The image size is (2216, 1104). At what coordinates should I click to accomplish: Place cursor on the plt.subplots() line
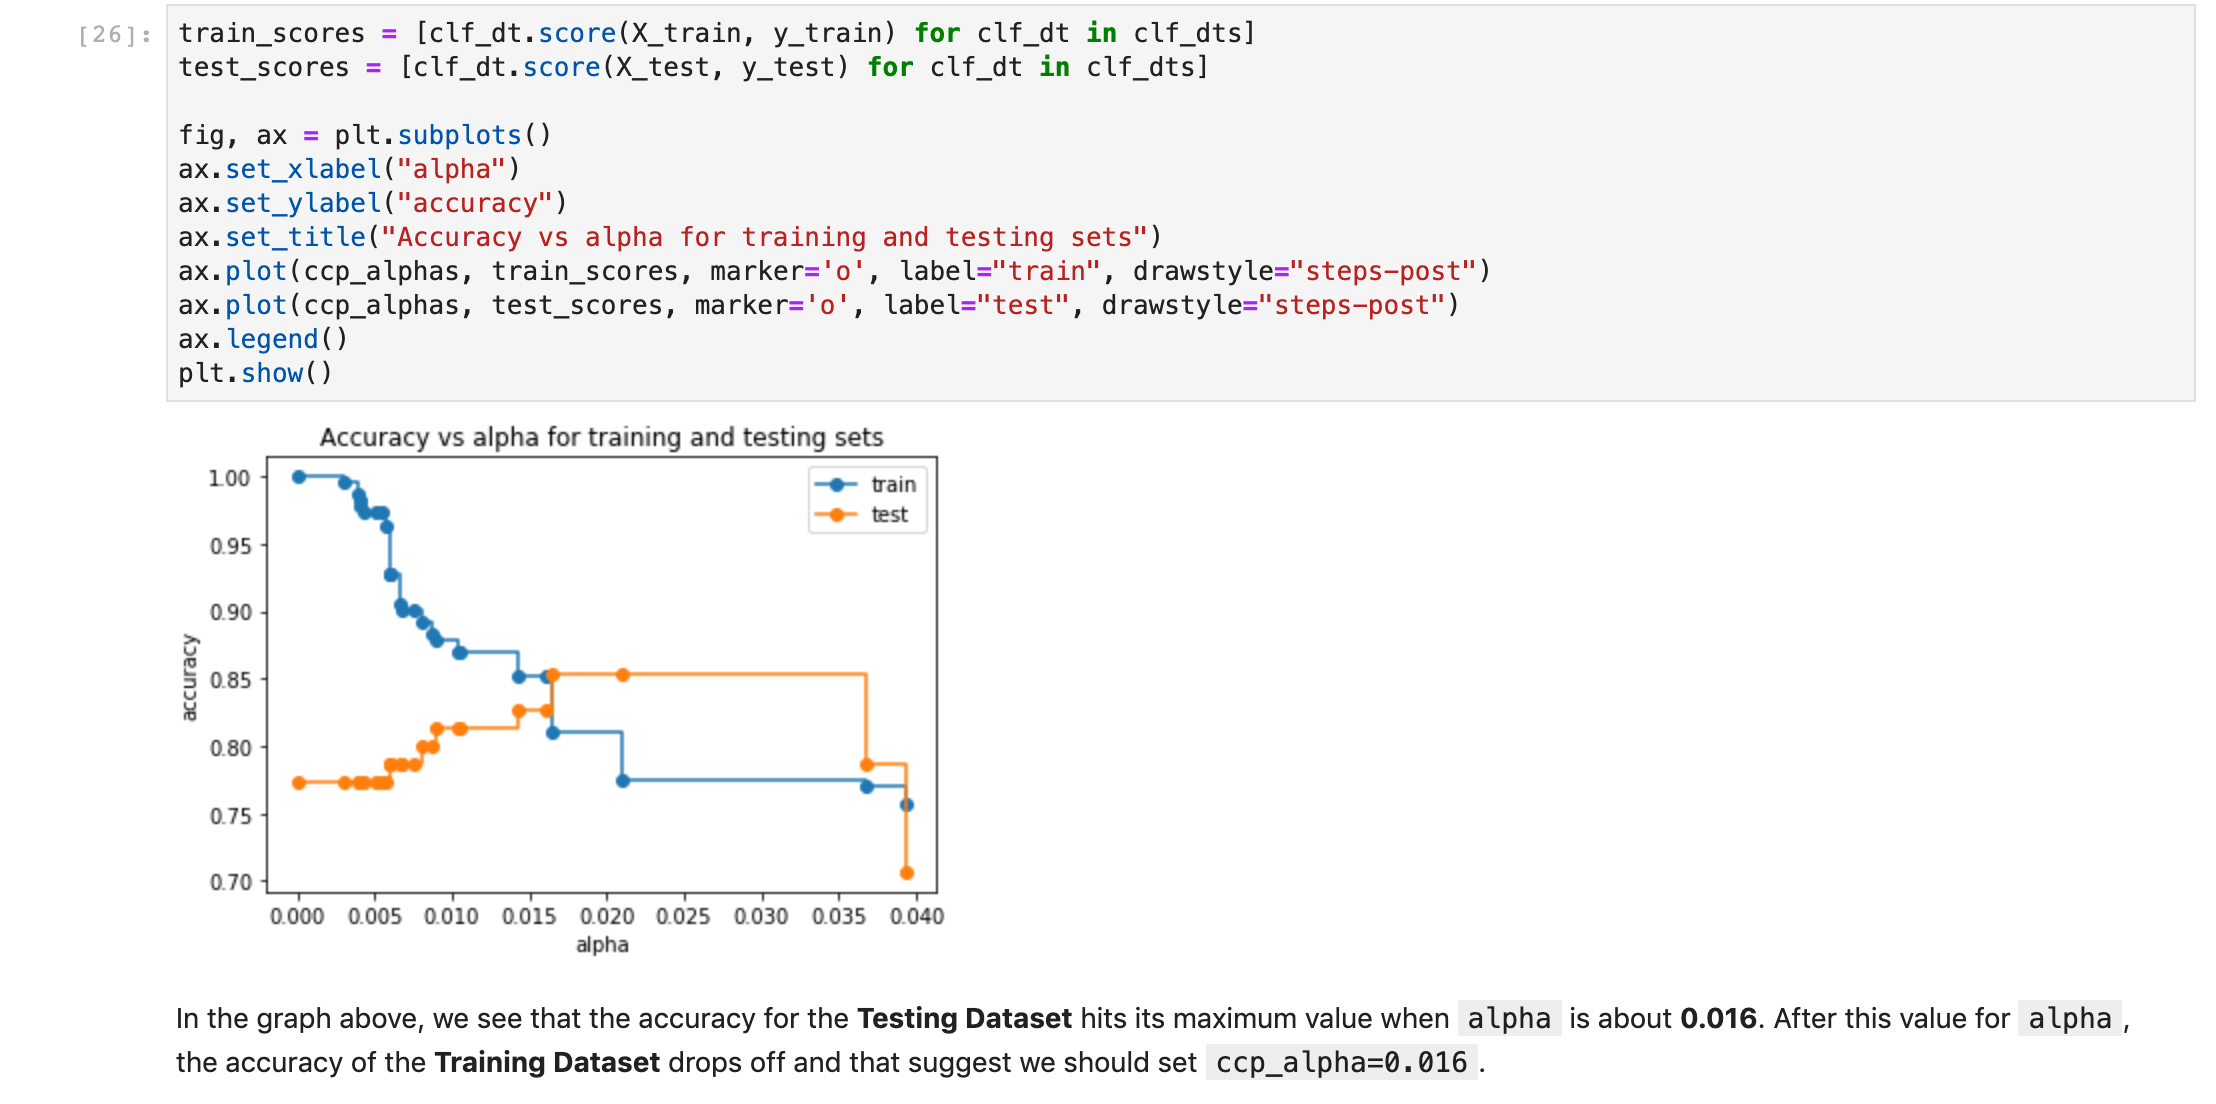tap(364, 135)
